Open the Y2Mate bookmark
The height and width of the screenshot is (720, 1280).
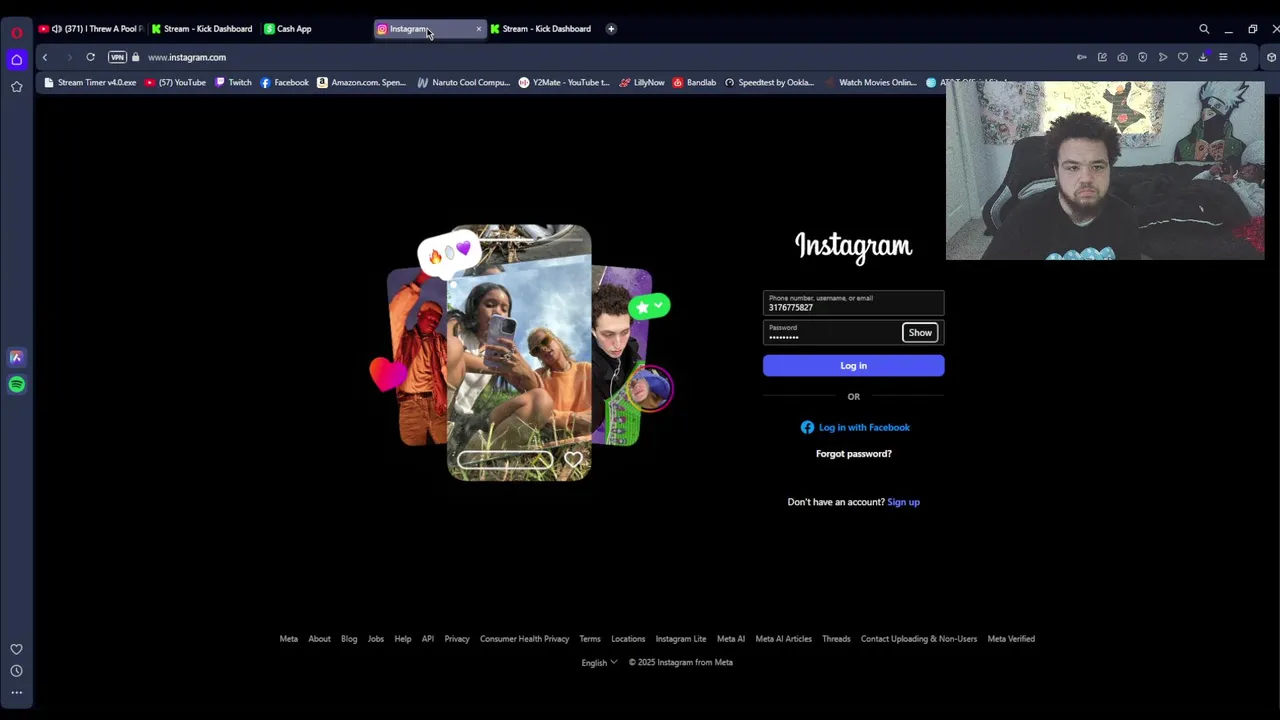(x=564, y=83)
